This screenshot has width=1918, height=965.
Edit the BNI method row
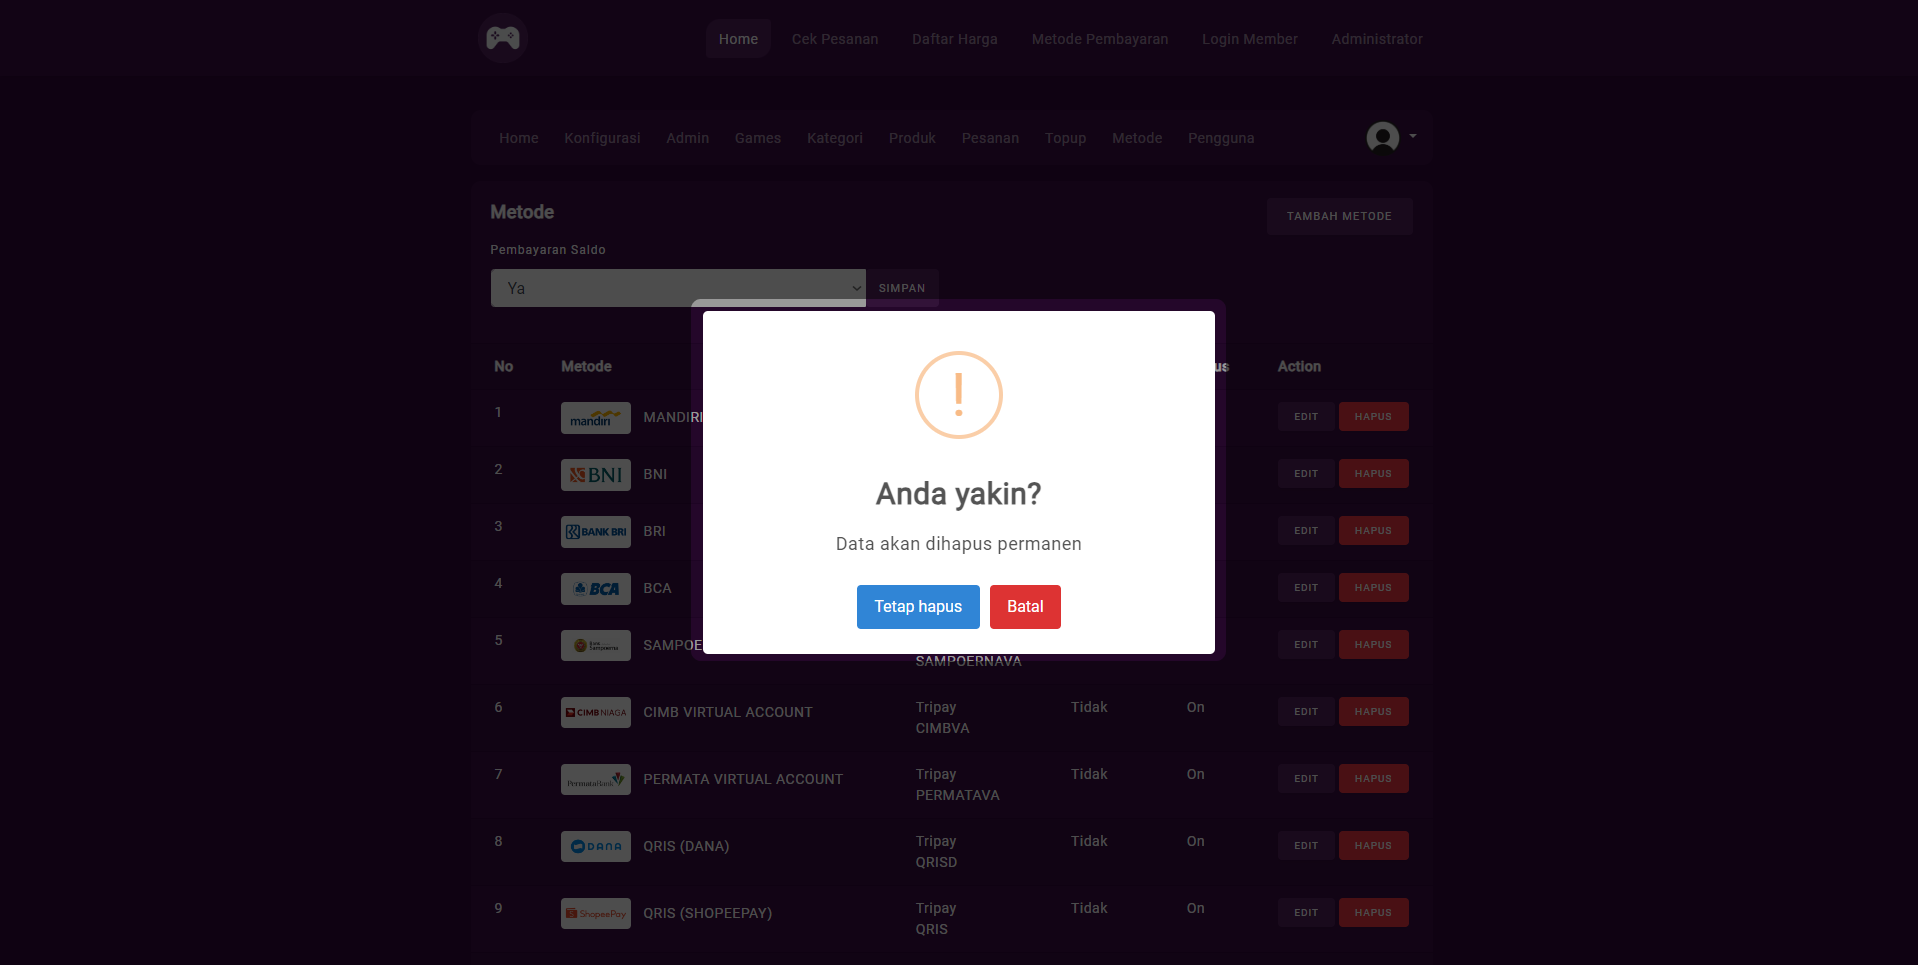tap(1306, 474)
